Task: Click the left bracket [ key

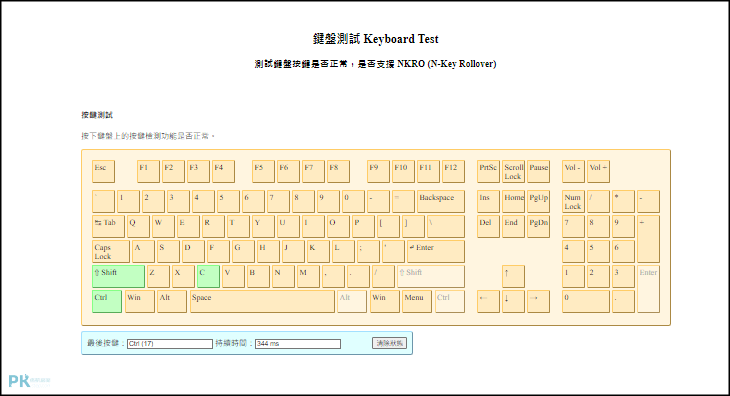Action: click(388, 227)
